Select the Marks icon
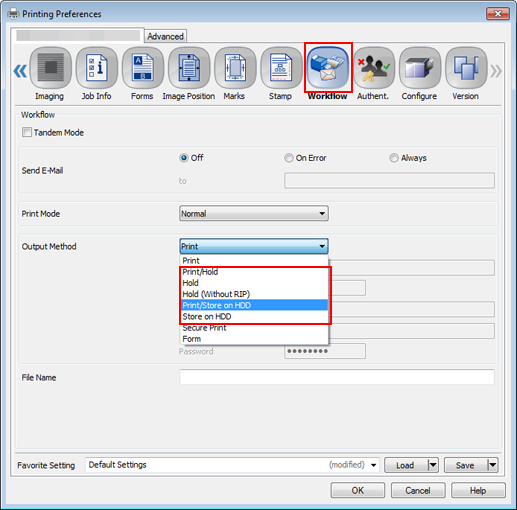The width and height of the screenshot is (517, 510). (235, 68)
